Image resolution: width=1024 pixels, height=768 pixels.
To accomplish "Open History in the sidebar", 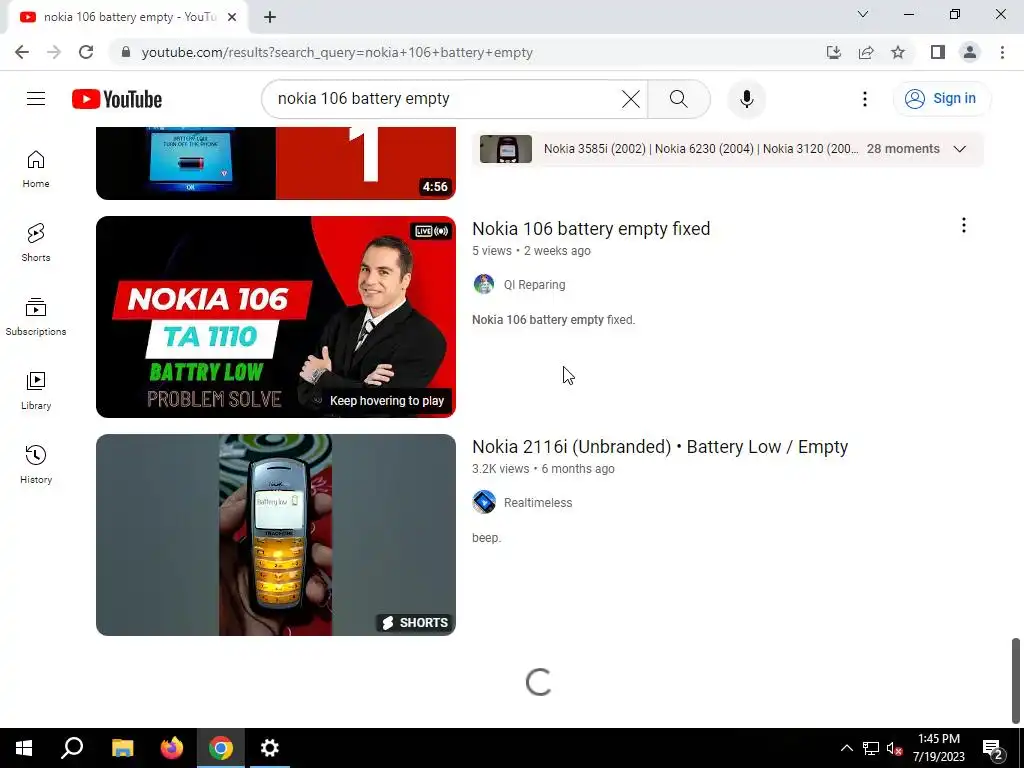I will [x=36, y=464].
